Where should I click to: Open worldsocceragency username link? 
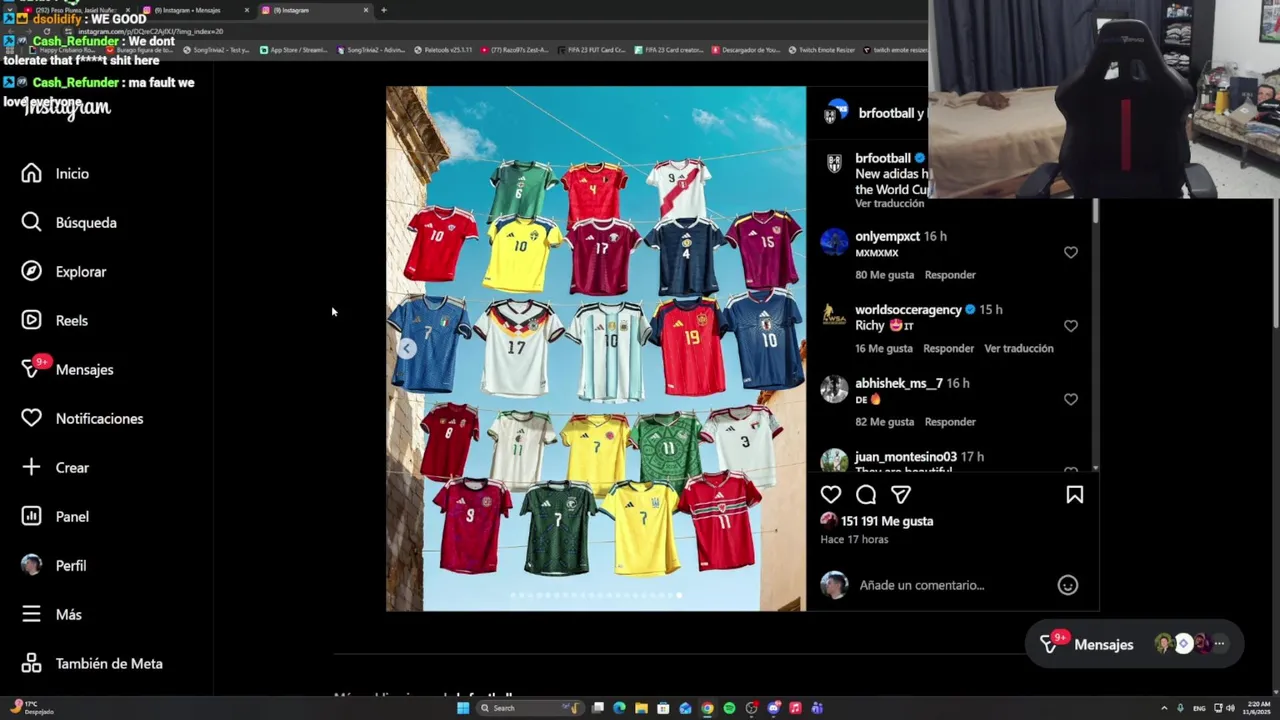[908, 310]
